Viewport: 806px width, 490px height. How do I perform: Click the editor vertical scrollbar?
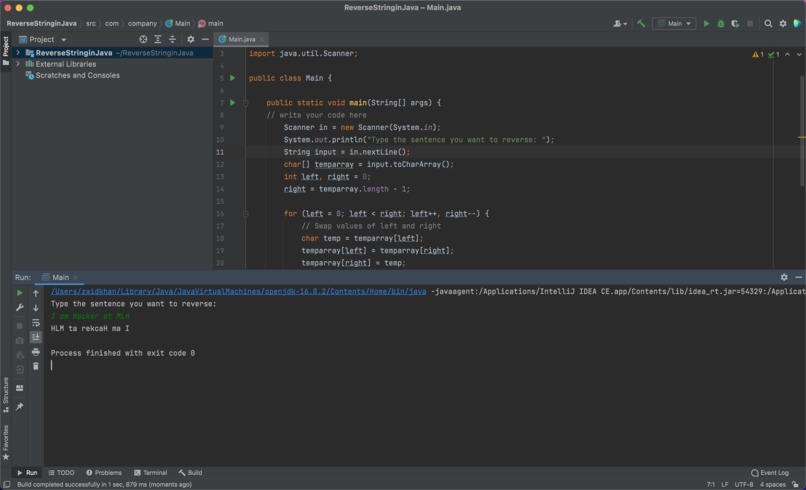tap(802, 131)
